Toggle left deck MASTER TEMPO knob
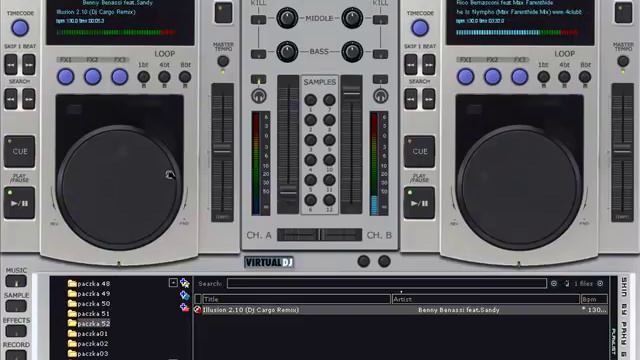This screenshot has width=640, height=360. click(223, 61)
